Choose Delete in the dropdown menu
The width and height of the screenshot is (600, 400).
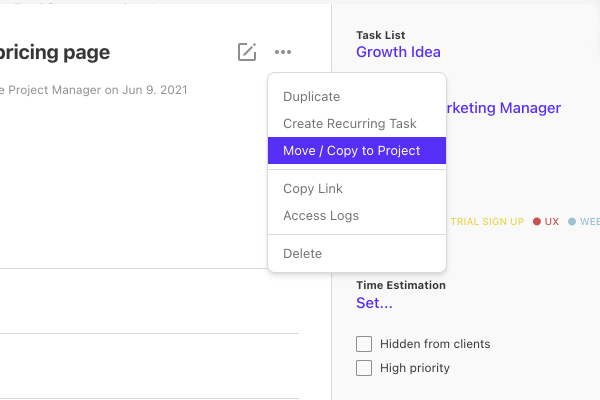click(357, 253)
